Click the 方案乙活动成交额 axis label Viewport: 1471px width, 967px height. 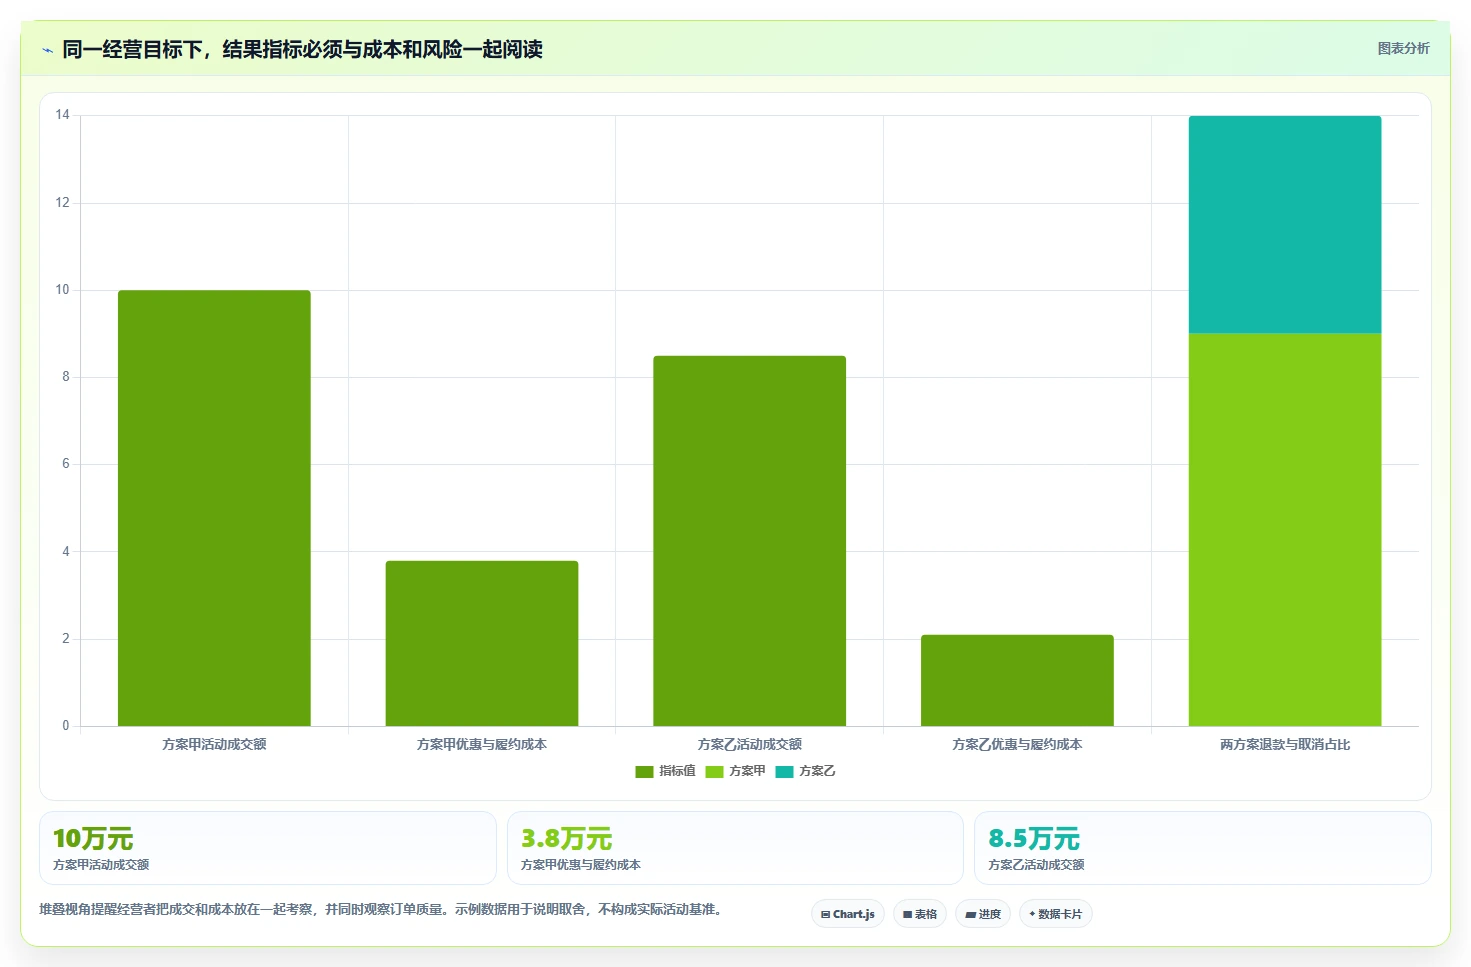[749, 745]
